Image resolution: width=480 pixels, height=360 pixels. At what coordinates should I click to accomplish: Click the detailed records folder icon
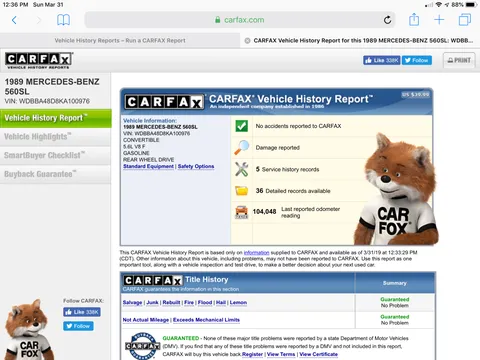[x=241, y=191]
